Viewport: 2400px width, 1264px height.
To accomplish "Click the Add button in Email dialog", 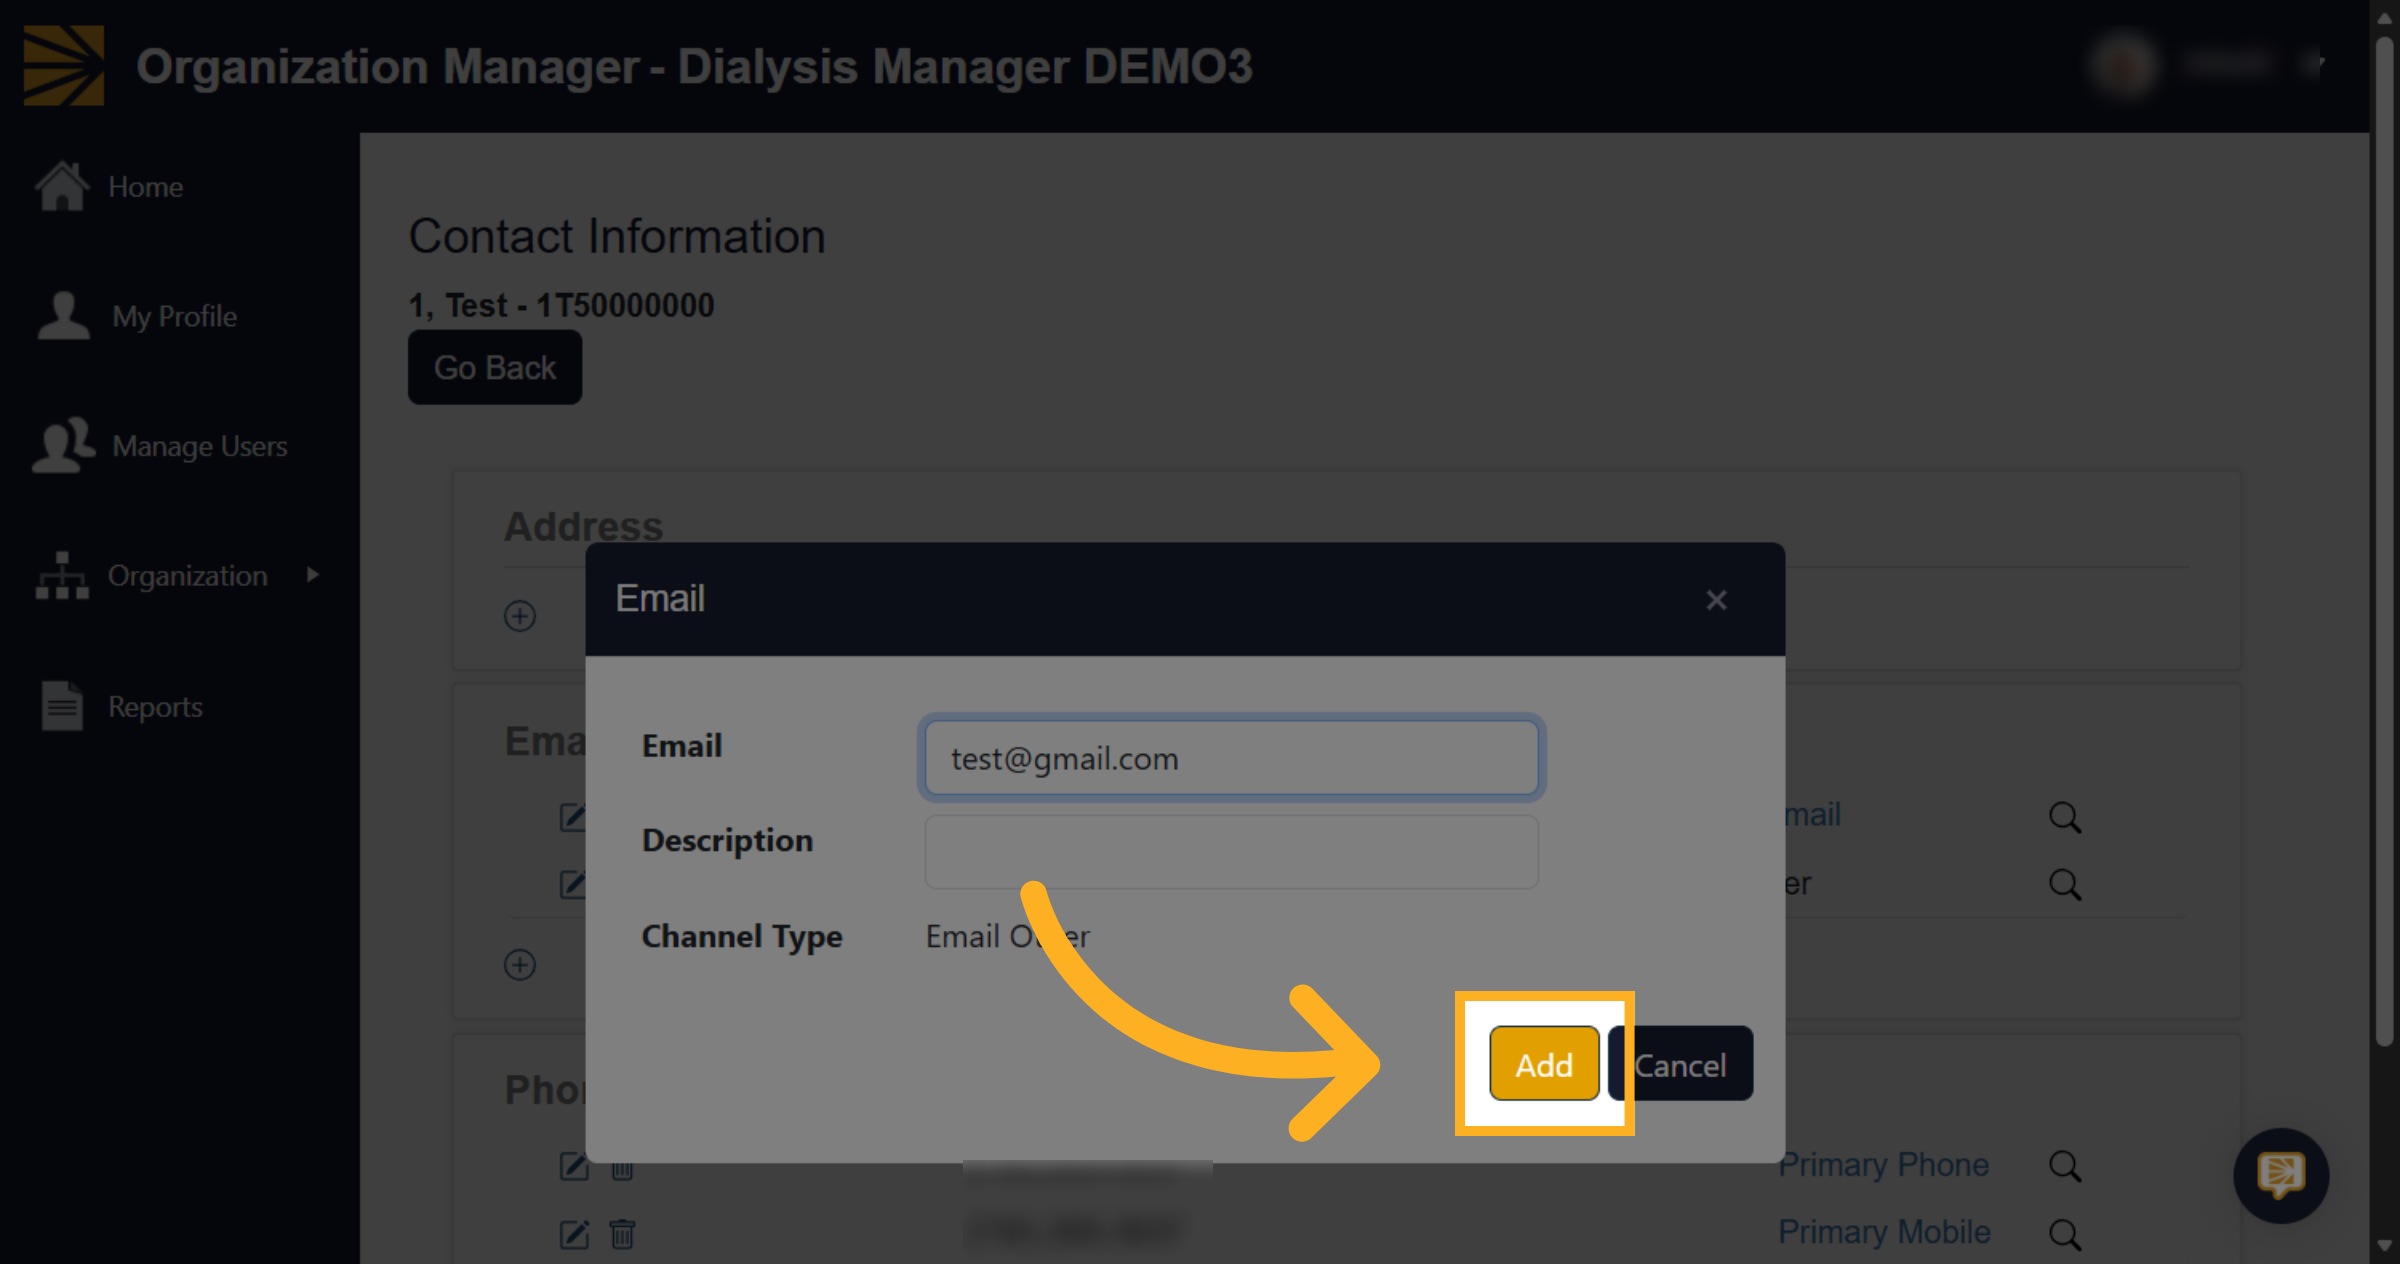I will (x=1544, y=1063).
